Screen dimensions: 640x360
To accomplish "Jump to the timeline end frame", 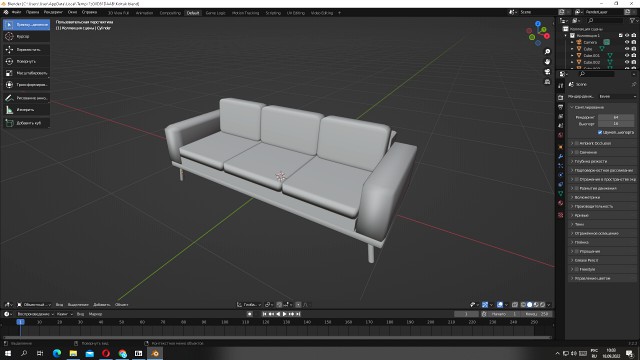I will (298, 314).
